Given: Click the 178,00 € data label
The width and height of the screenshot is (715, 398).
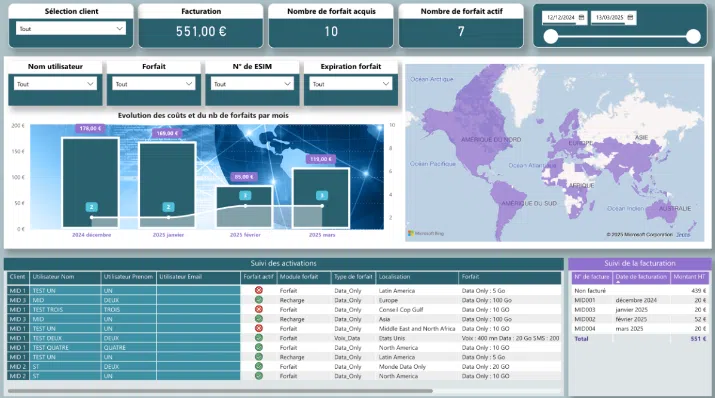Looking at the screenshot, I should [90, 129].
